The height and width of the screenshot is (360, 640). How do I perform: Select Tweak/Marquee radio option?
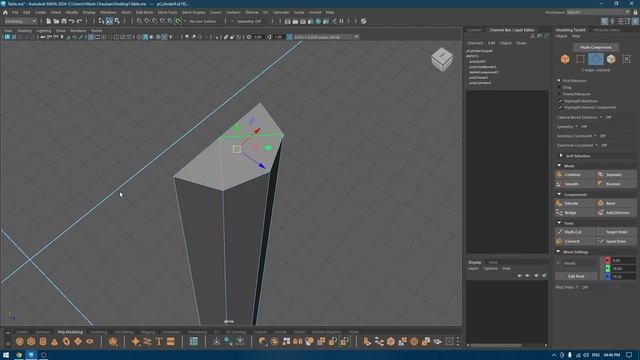[559, 94]
